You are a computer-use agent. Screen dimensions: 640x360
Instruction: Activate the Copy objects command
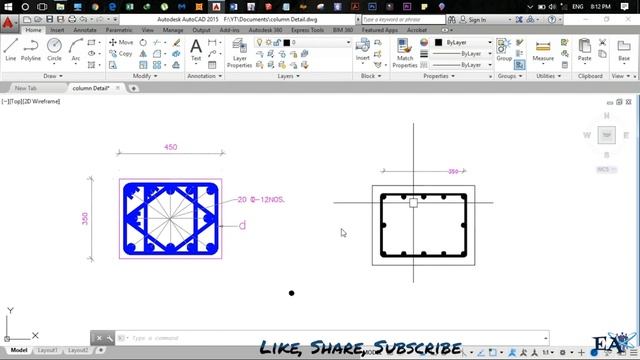[121, 53]
